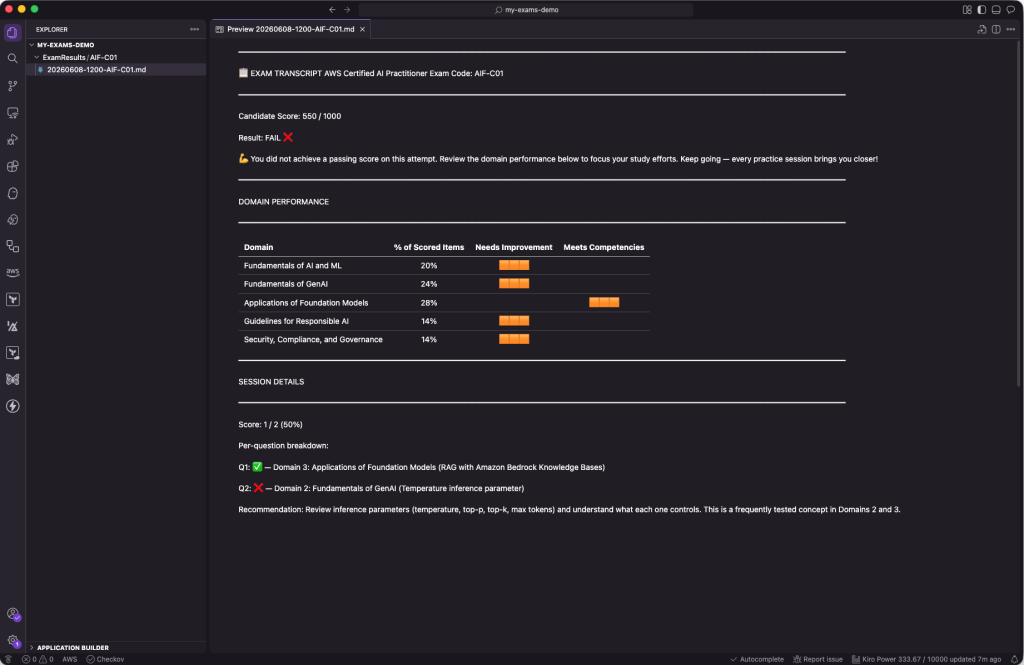
Task: Click the my-exams-demo command search box
Action: click(x=526, y=10)
